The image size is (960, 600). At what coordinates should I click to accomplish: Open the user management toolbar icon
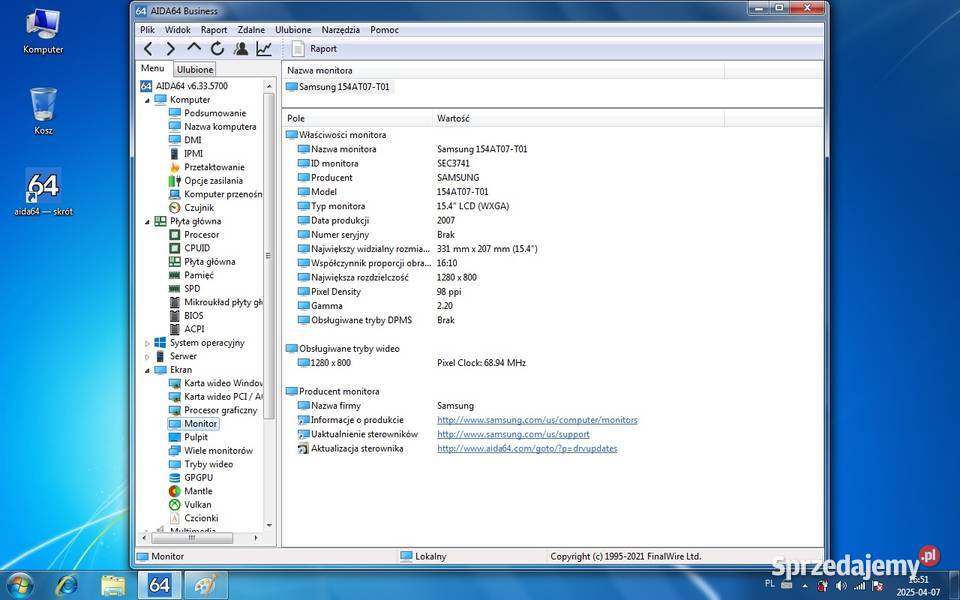tap(241, 48)
